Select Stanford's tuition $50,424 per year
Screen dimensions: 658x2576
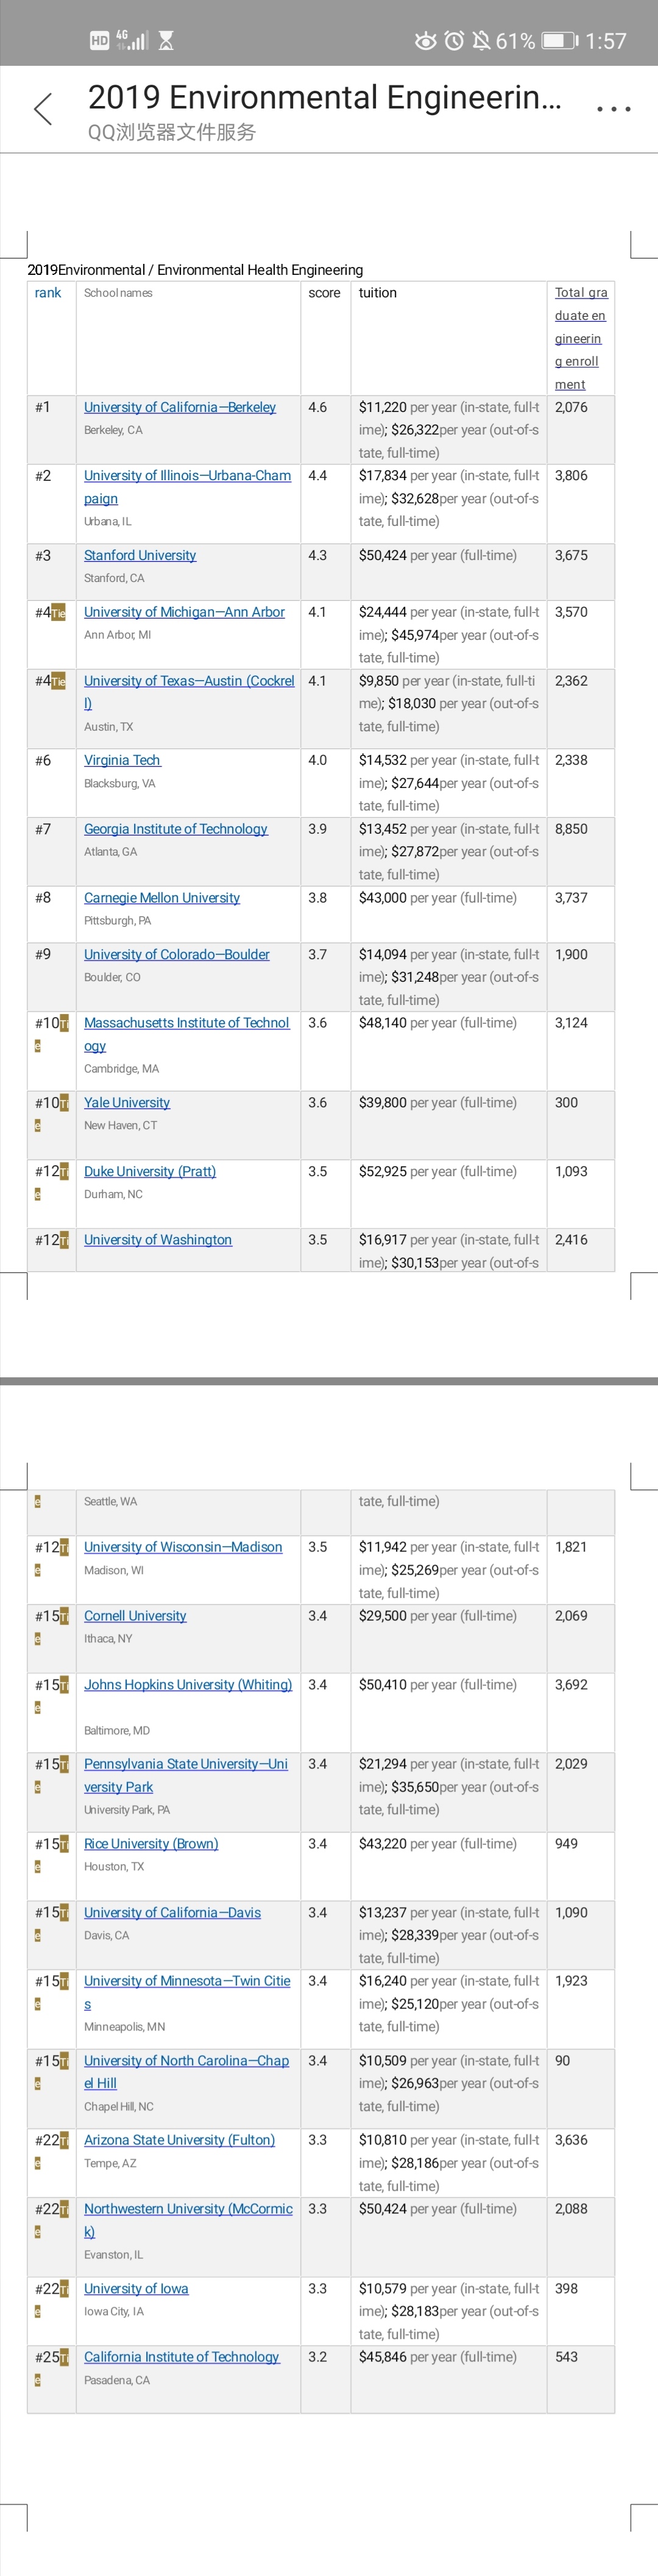click(x=438, y=555)
